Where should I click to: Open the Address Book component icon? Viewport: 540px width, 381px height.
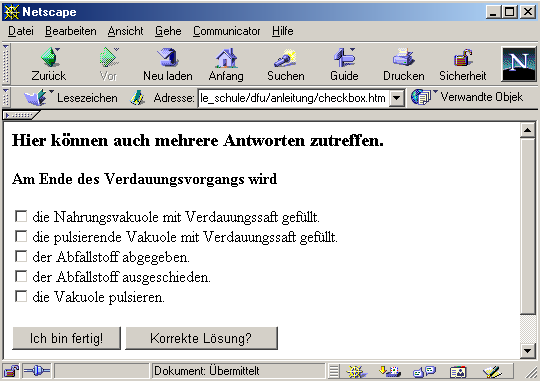click(458, 371)
